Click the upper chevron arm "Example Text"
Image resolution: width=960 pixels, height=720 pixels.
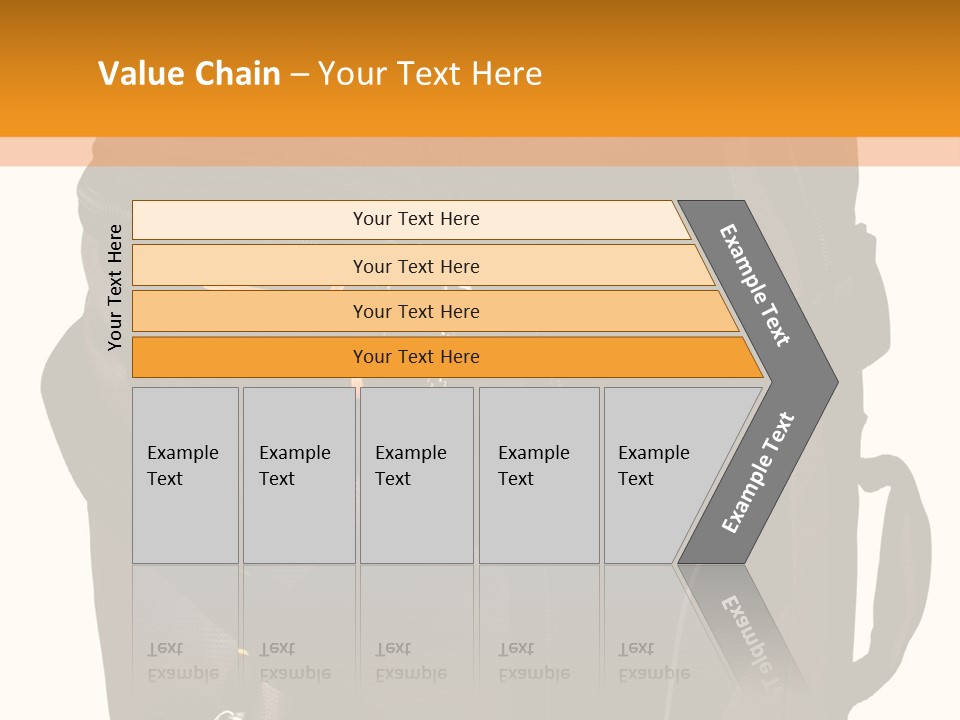coord(755,285)
